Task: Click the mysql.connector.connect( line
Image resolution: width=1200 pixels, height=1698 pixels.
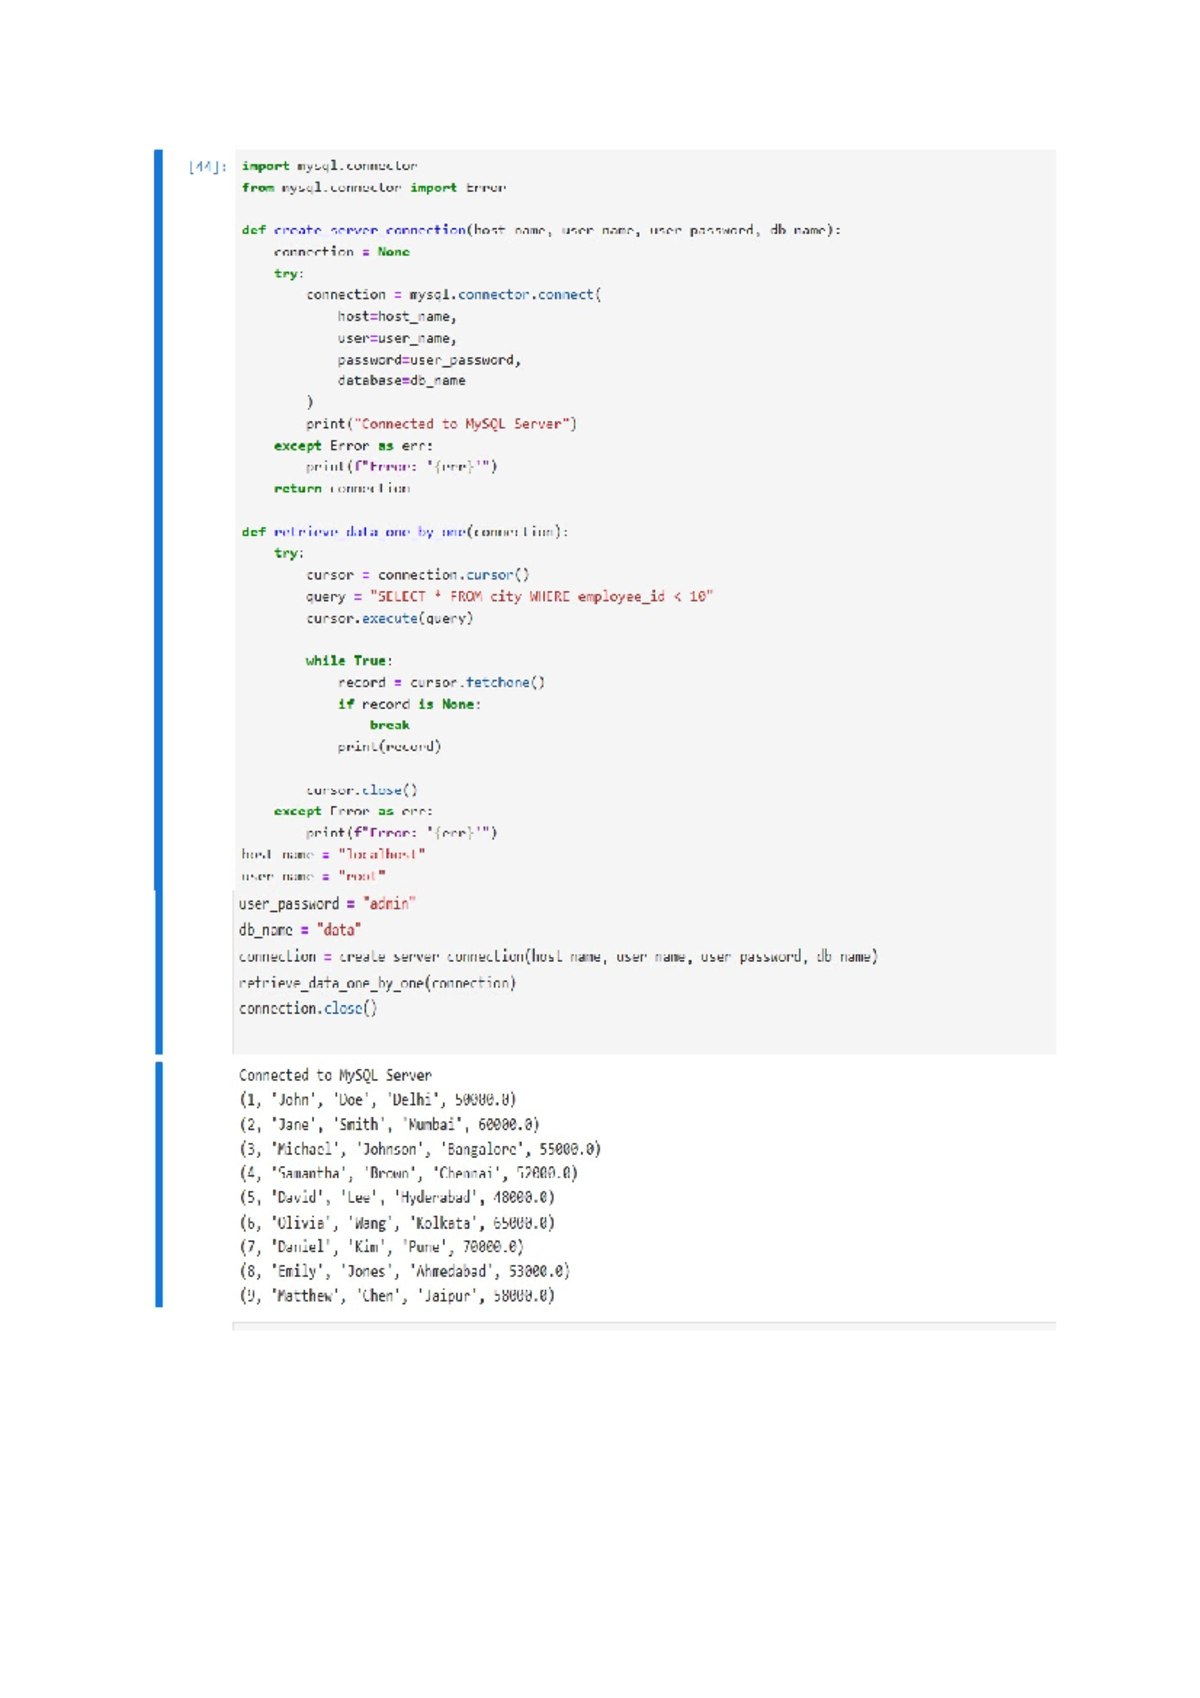Action: [x=454, y=295]
